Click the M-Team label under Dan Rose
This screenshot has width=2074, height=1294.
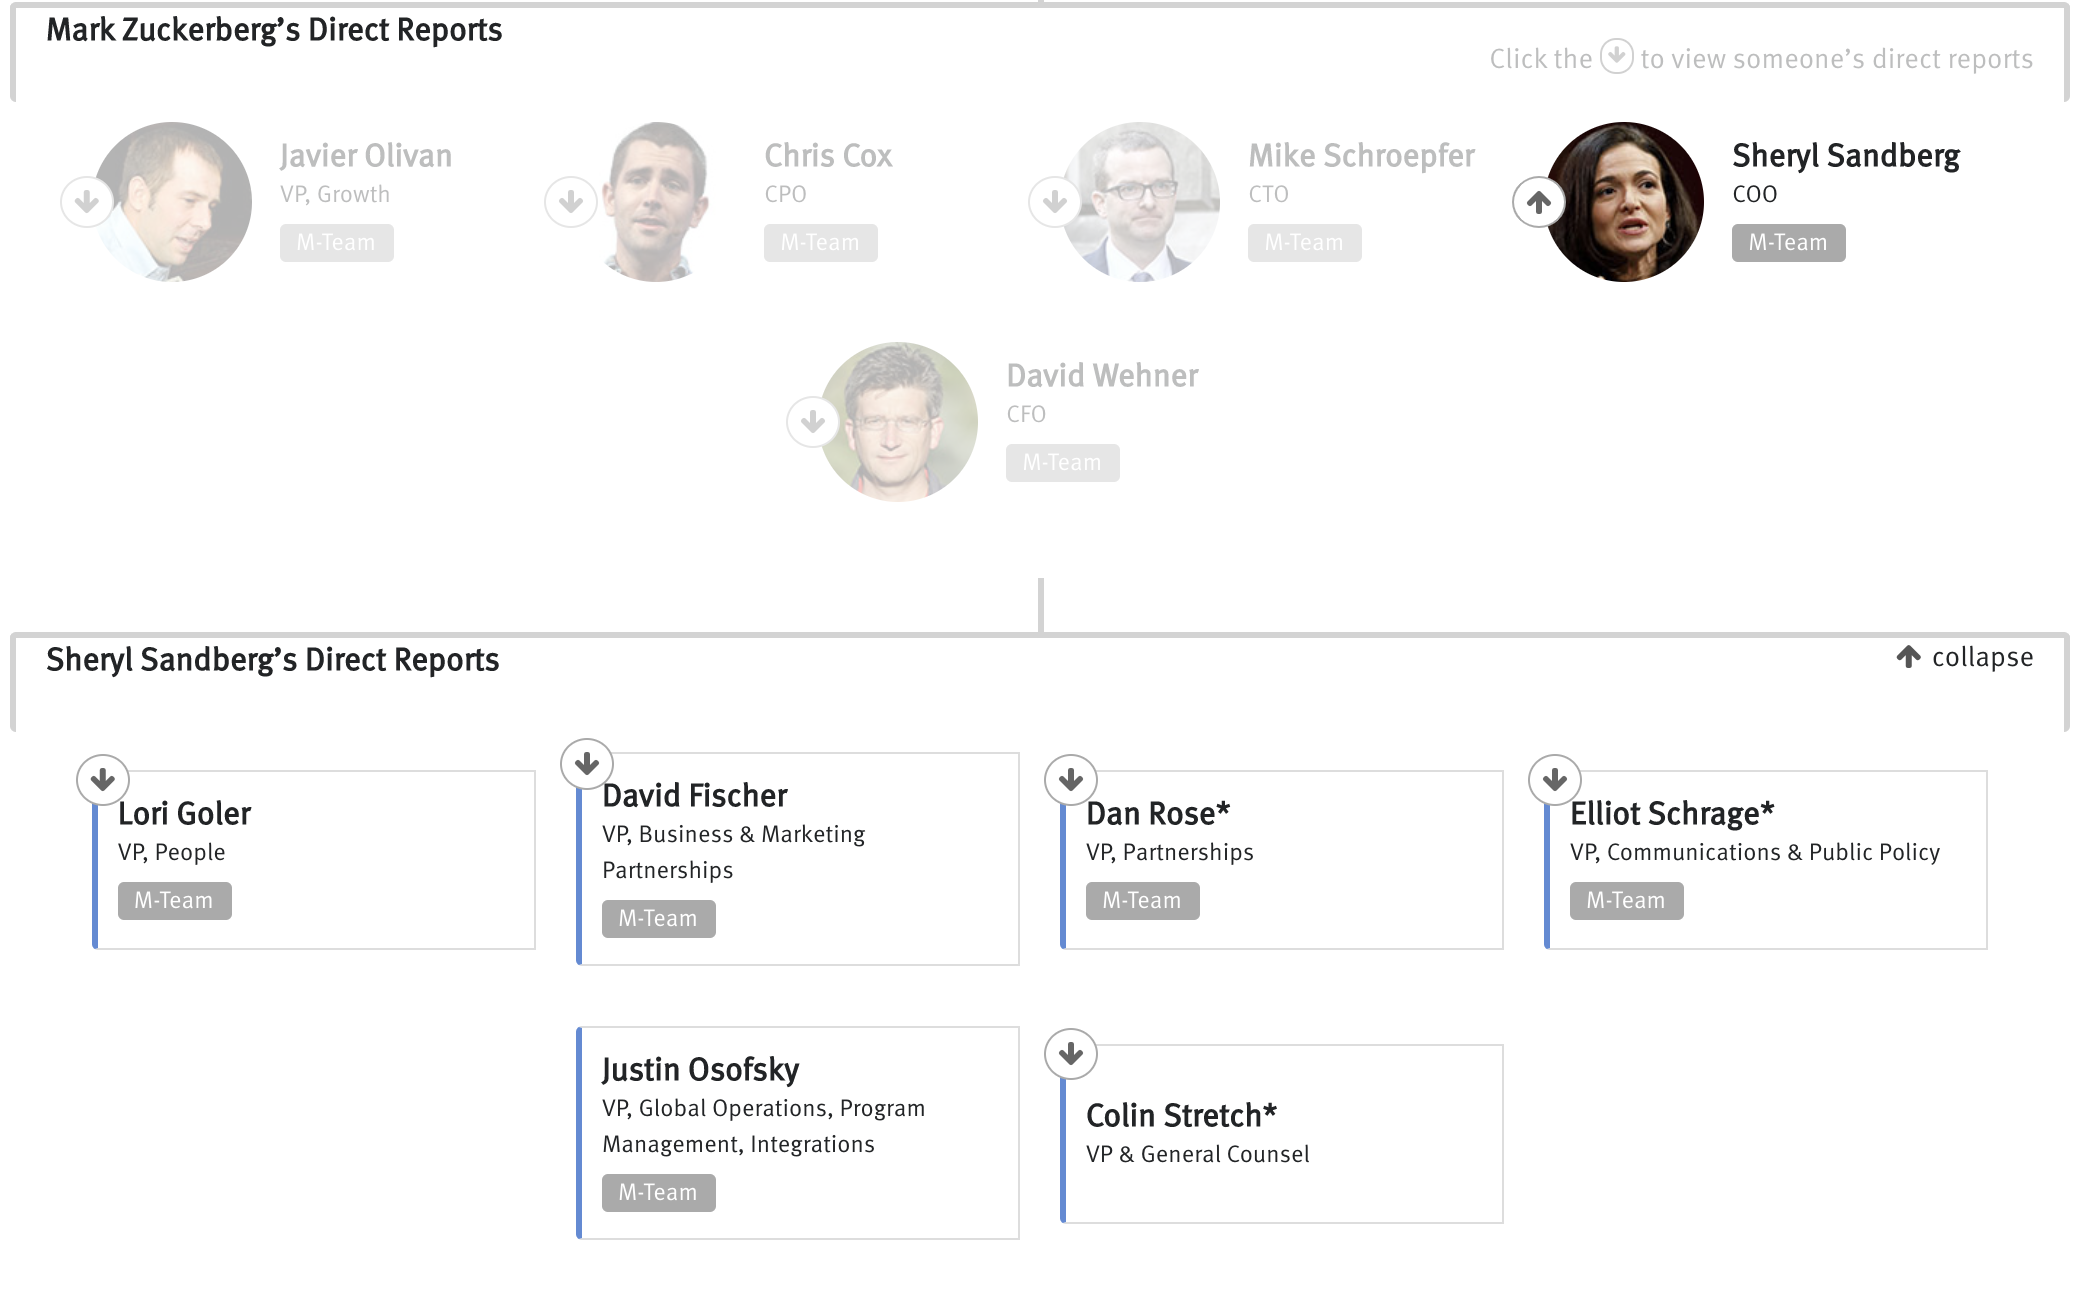coord(1140,899)
